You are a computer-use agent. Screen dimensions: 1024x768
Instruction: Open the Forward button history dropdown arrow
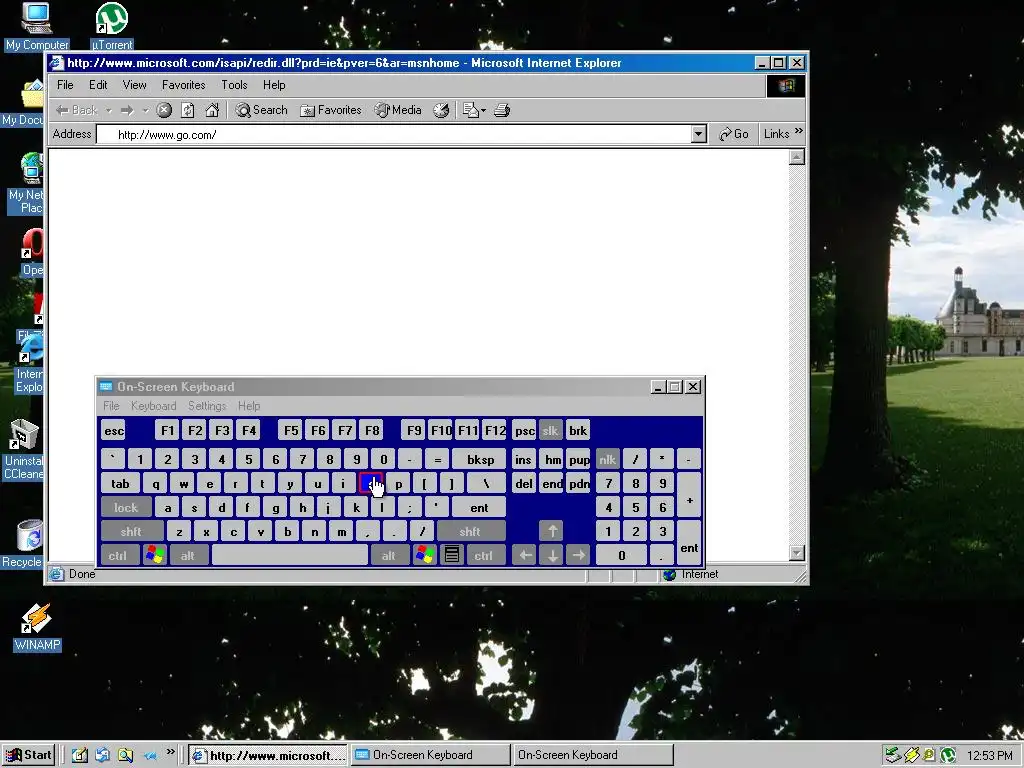coord(145,110)
